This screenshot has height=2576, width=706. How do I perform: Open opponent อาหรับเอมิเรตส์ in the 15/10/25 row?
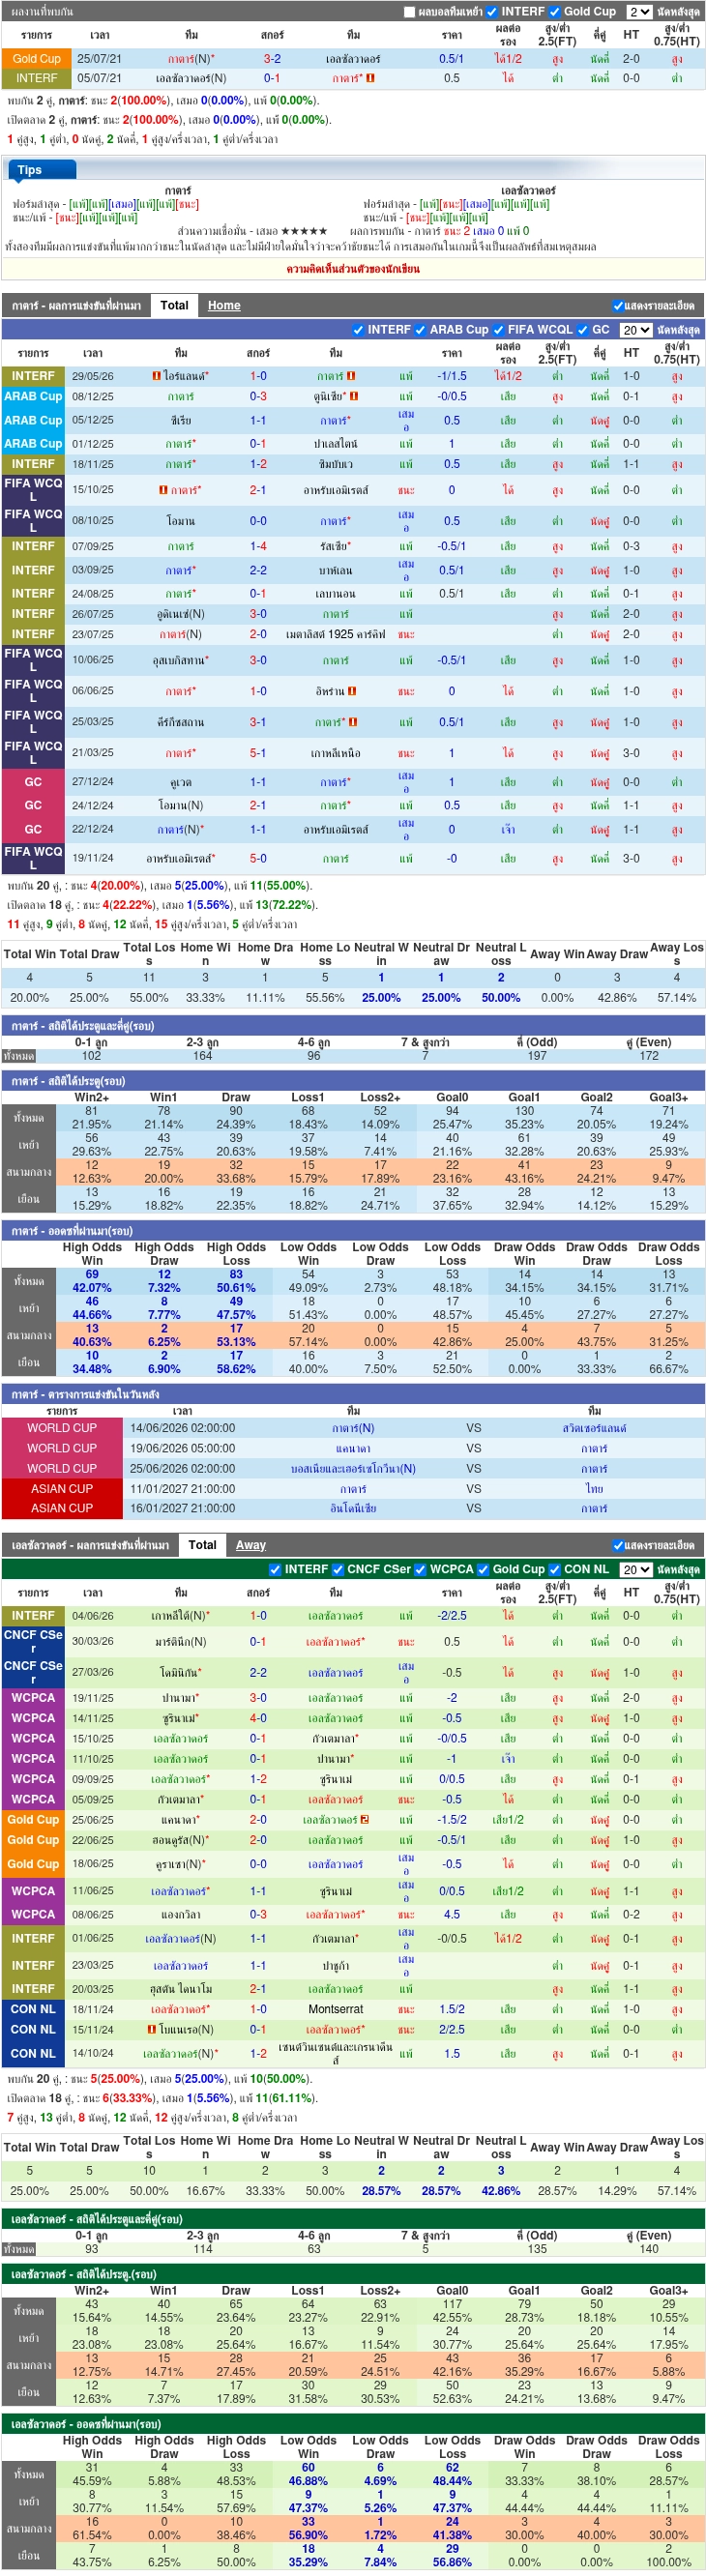pos(336,490)
